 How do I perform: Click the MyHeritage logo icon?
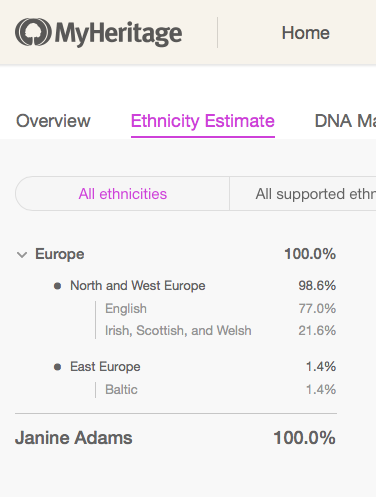pyautogui.click(x=33, y=32)
